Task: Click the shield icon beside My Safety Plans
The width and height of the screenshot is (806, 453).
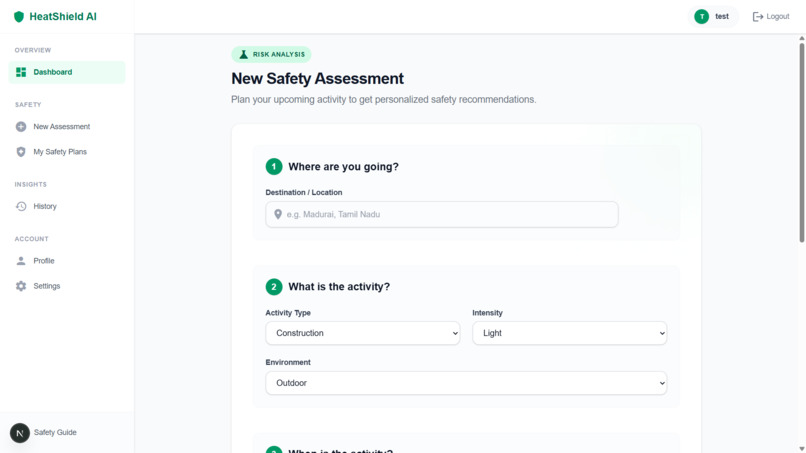Action: click(x=21, y=152)
